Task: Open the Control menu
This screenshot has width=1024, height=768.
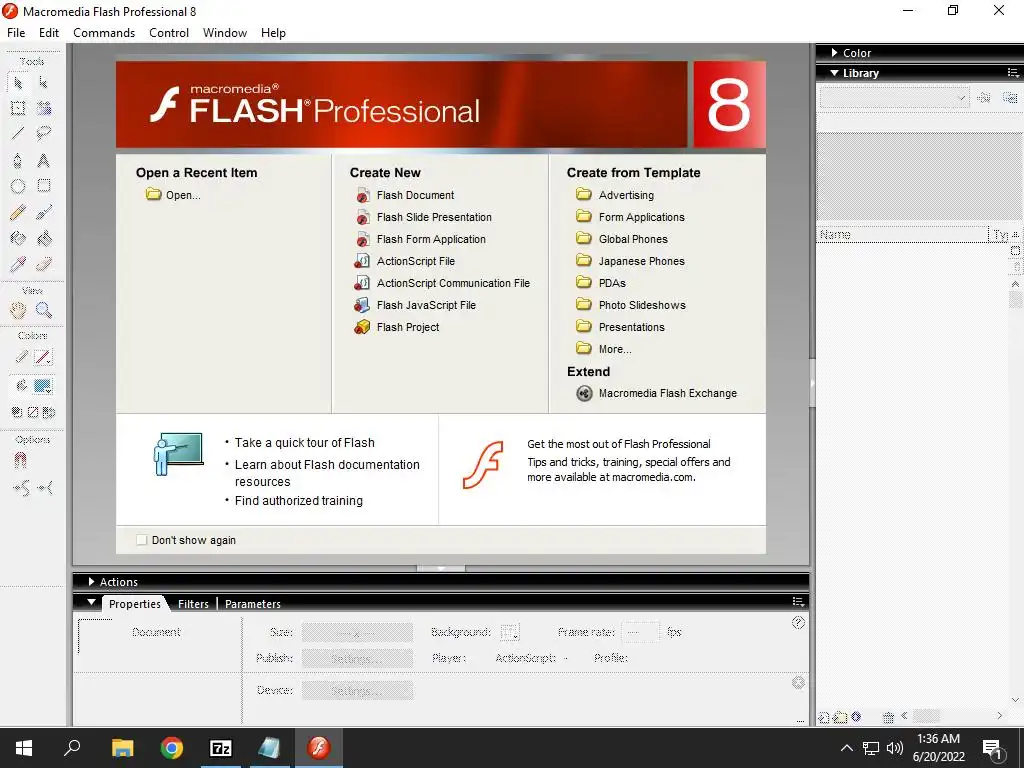Action: click(168, 33)
